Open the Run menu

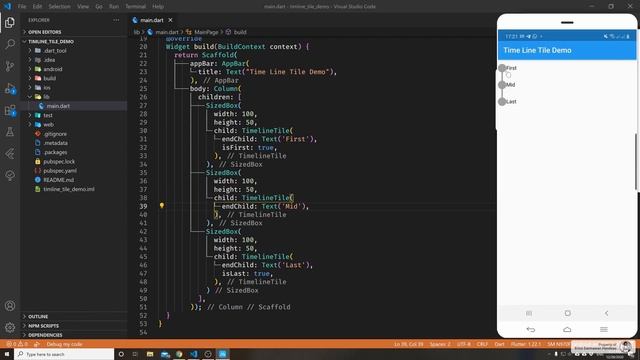114,7
